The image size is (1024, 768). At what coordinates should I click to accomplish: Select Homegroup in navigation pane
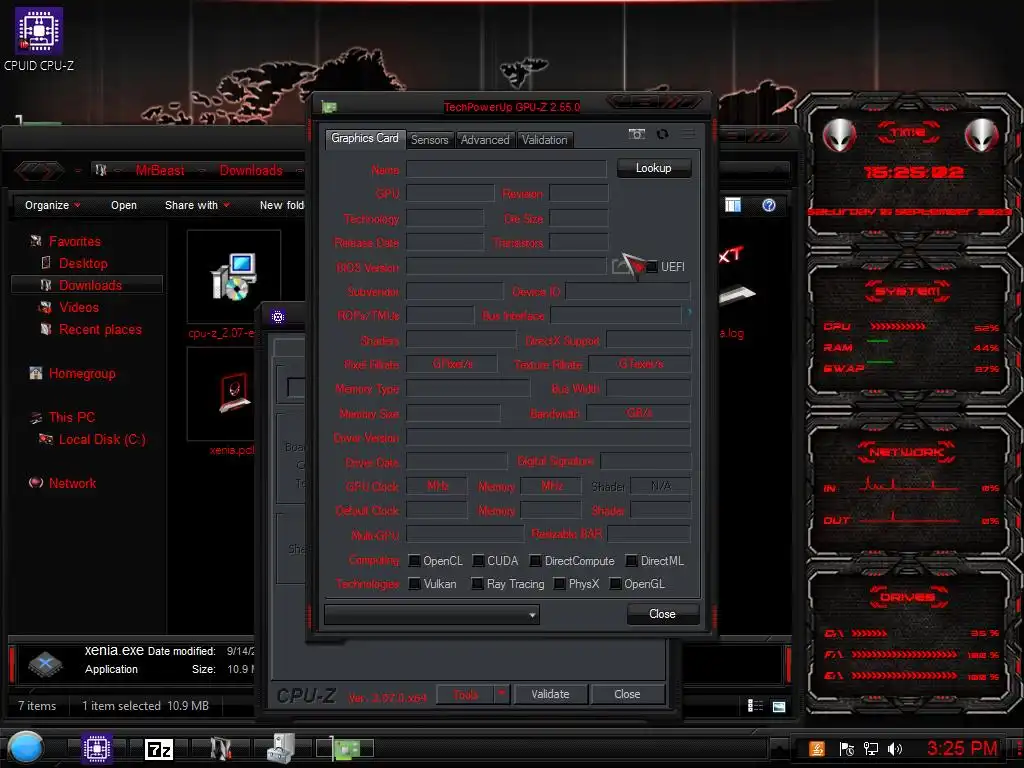82,374
